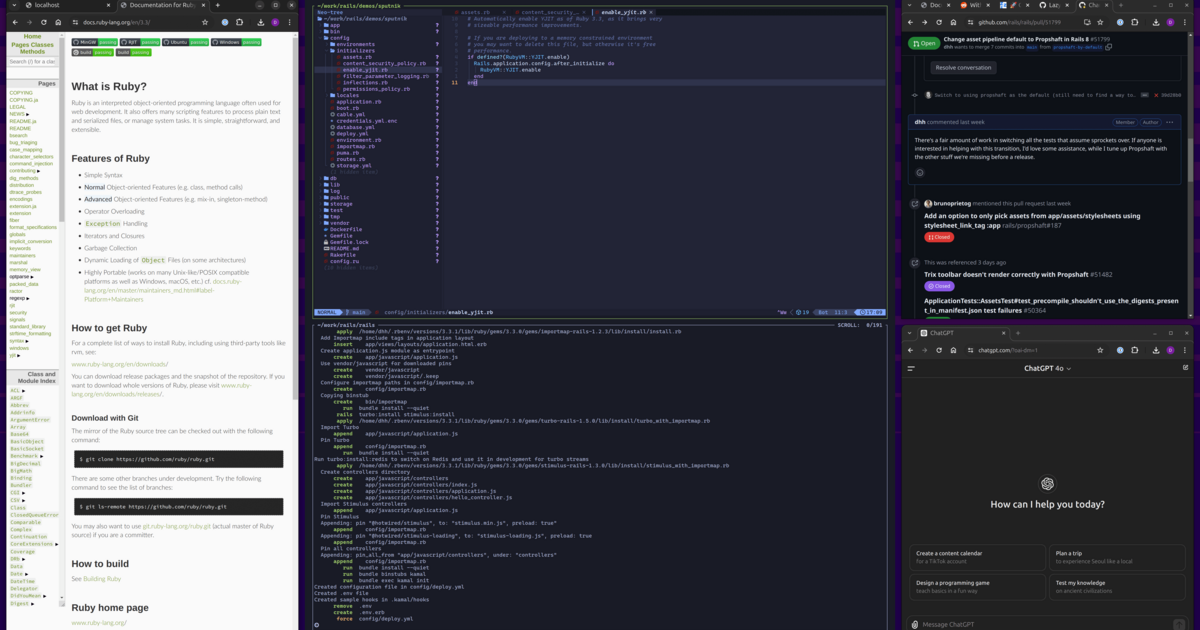Image resolution: width=1200 pixels, height=630 pixels.
Task: Copy the propshaft-by-default branch name
Action: coord(1108,47)
